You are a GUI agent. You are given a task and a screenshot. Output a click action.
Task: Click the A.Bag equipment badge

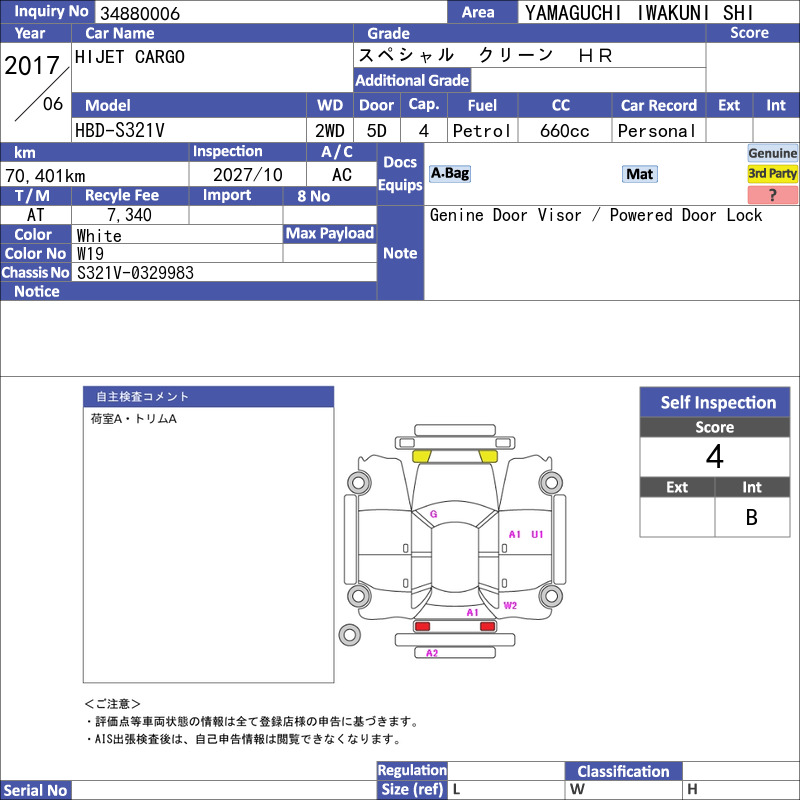(449, 173)
